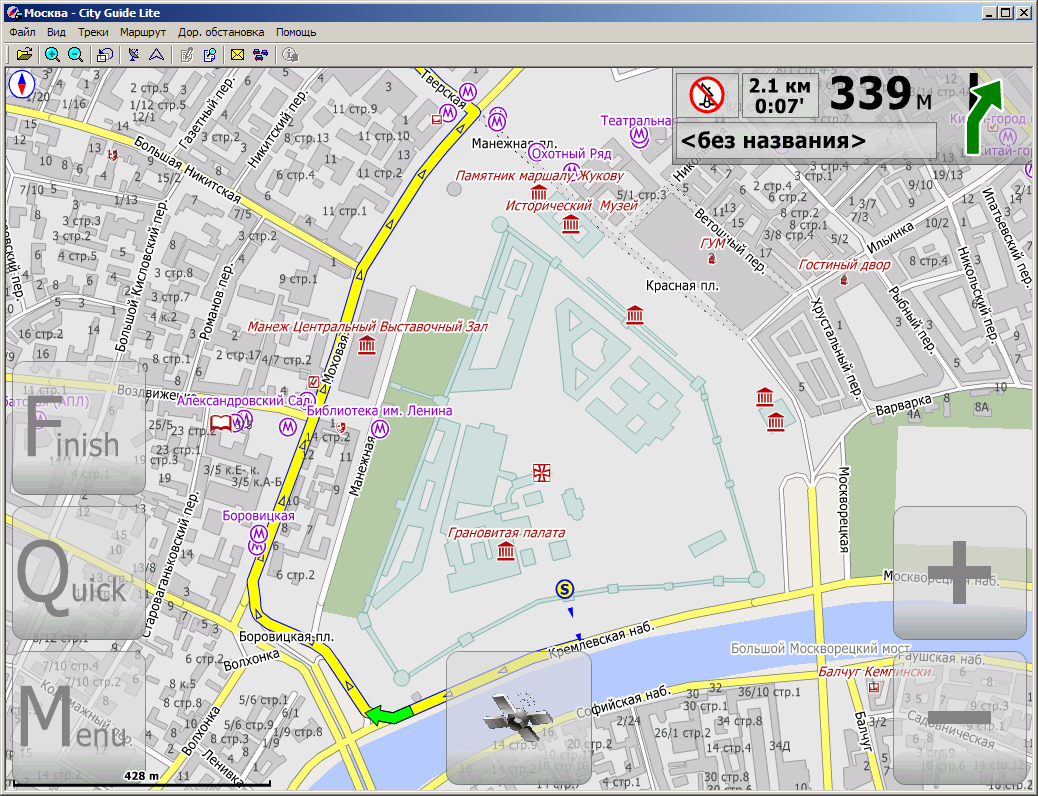Viewport: 1038px width, 796px height.
Task: Open the info toolbar icon
Action: (x=290, y=54)
